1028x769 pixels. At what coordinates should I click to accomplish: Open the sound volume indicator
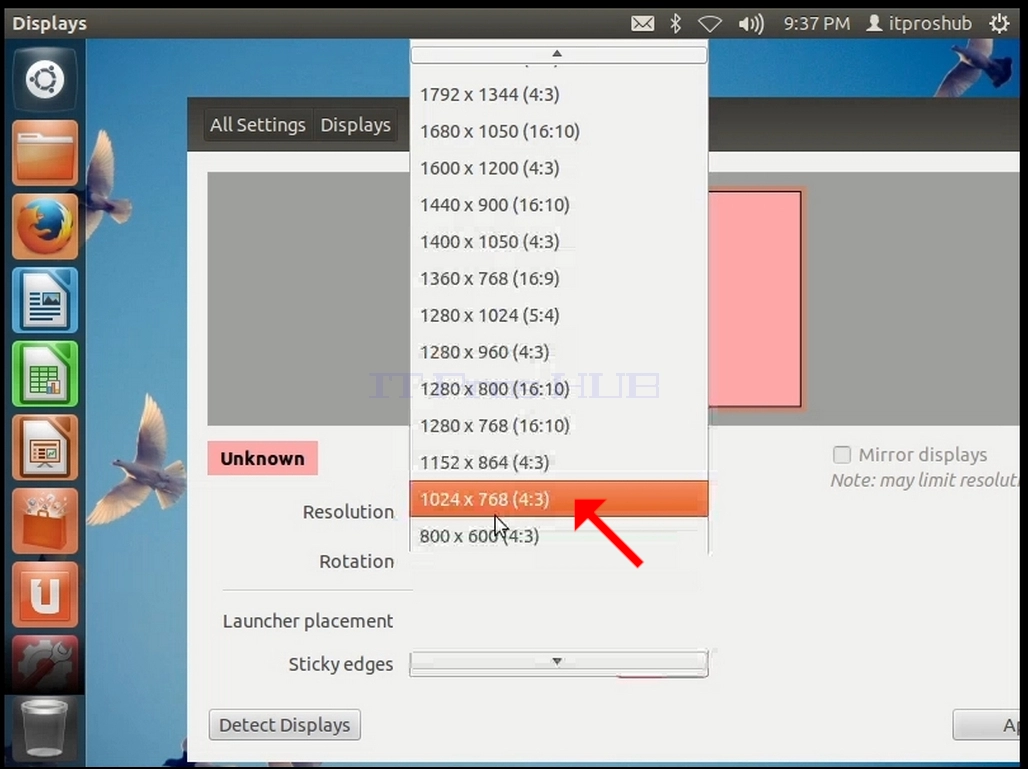pos(751,24)
